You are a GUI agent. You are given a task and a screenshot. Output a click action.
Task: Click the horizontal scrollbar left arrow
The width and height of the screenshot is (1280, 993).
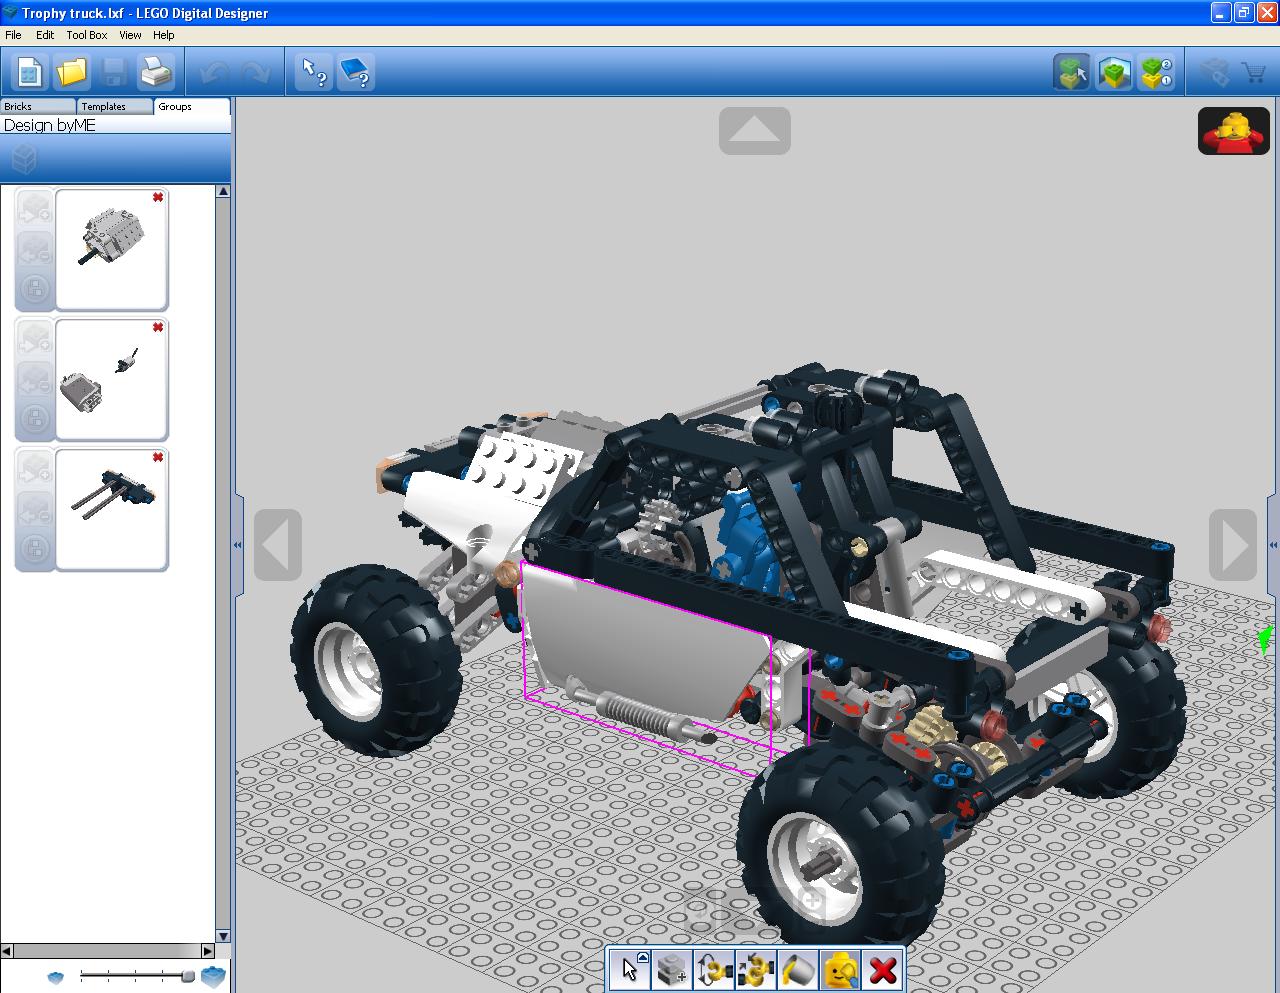click(7, 951)
